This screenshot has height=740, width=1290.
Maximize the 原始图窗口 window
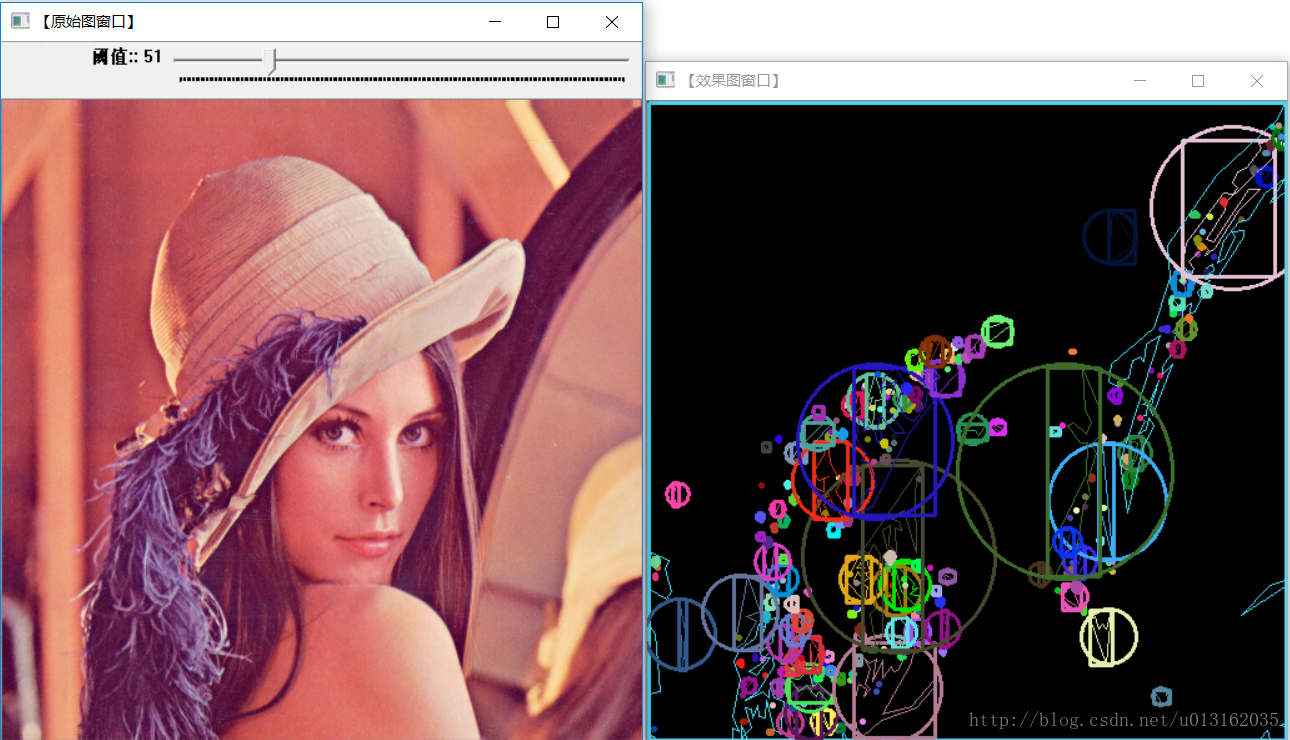(x=553, y=21)
